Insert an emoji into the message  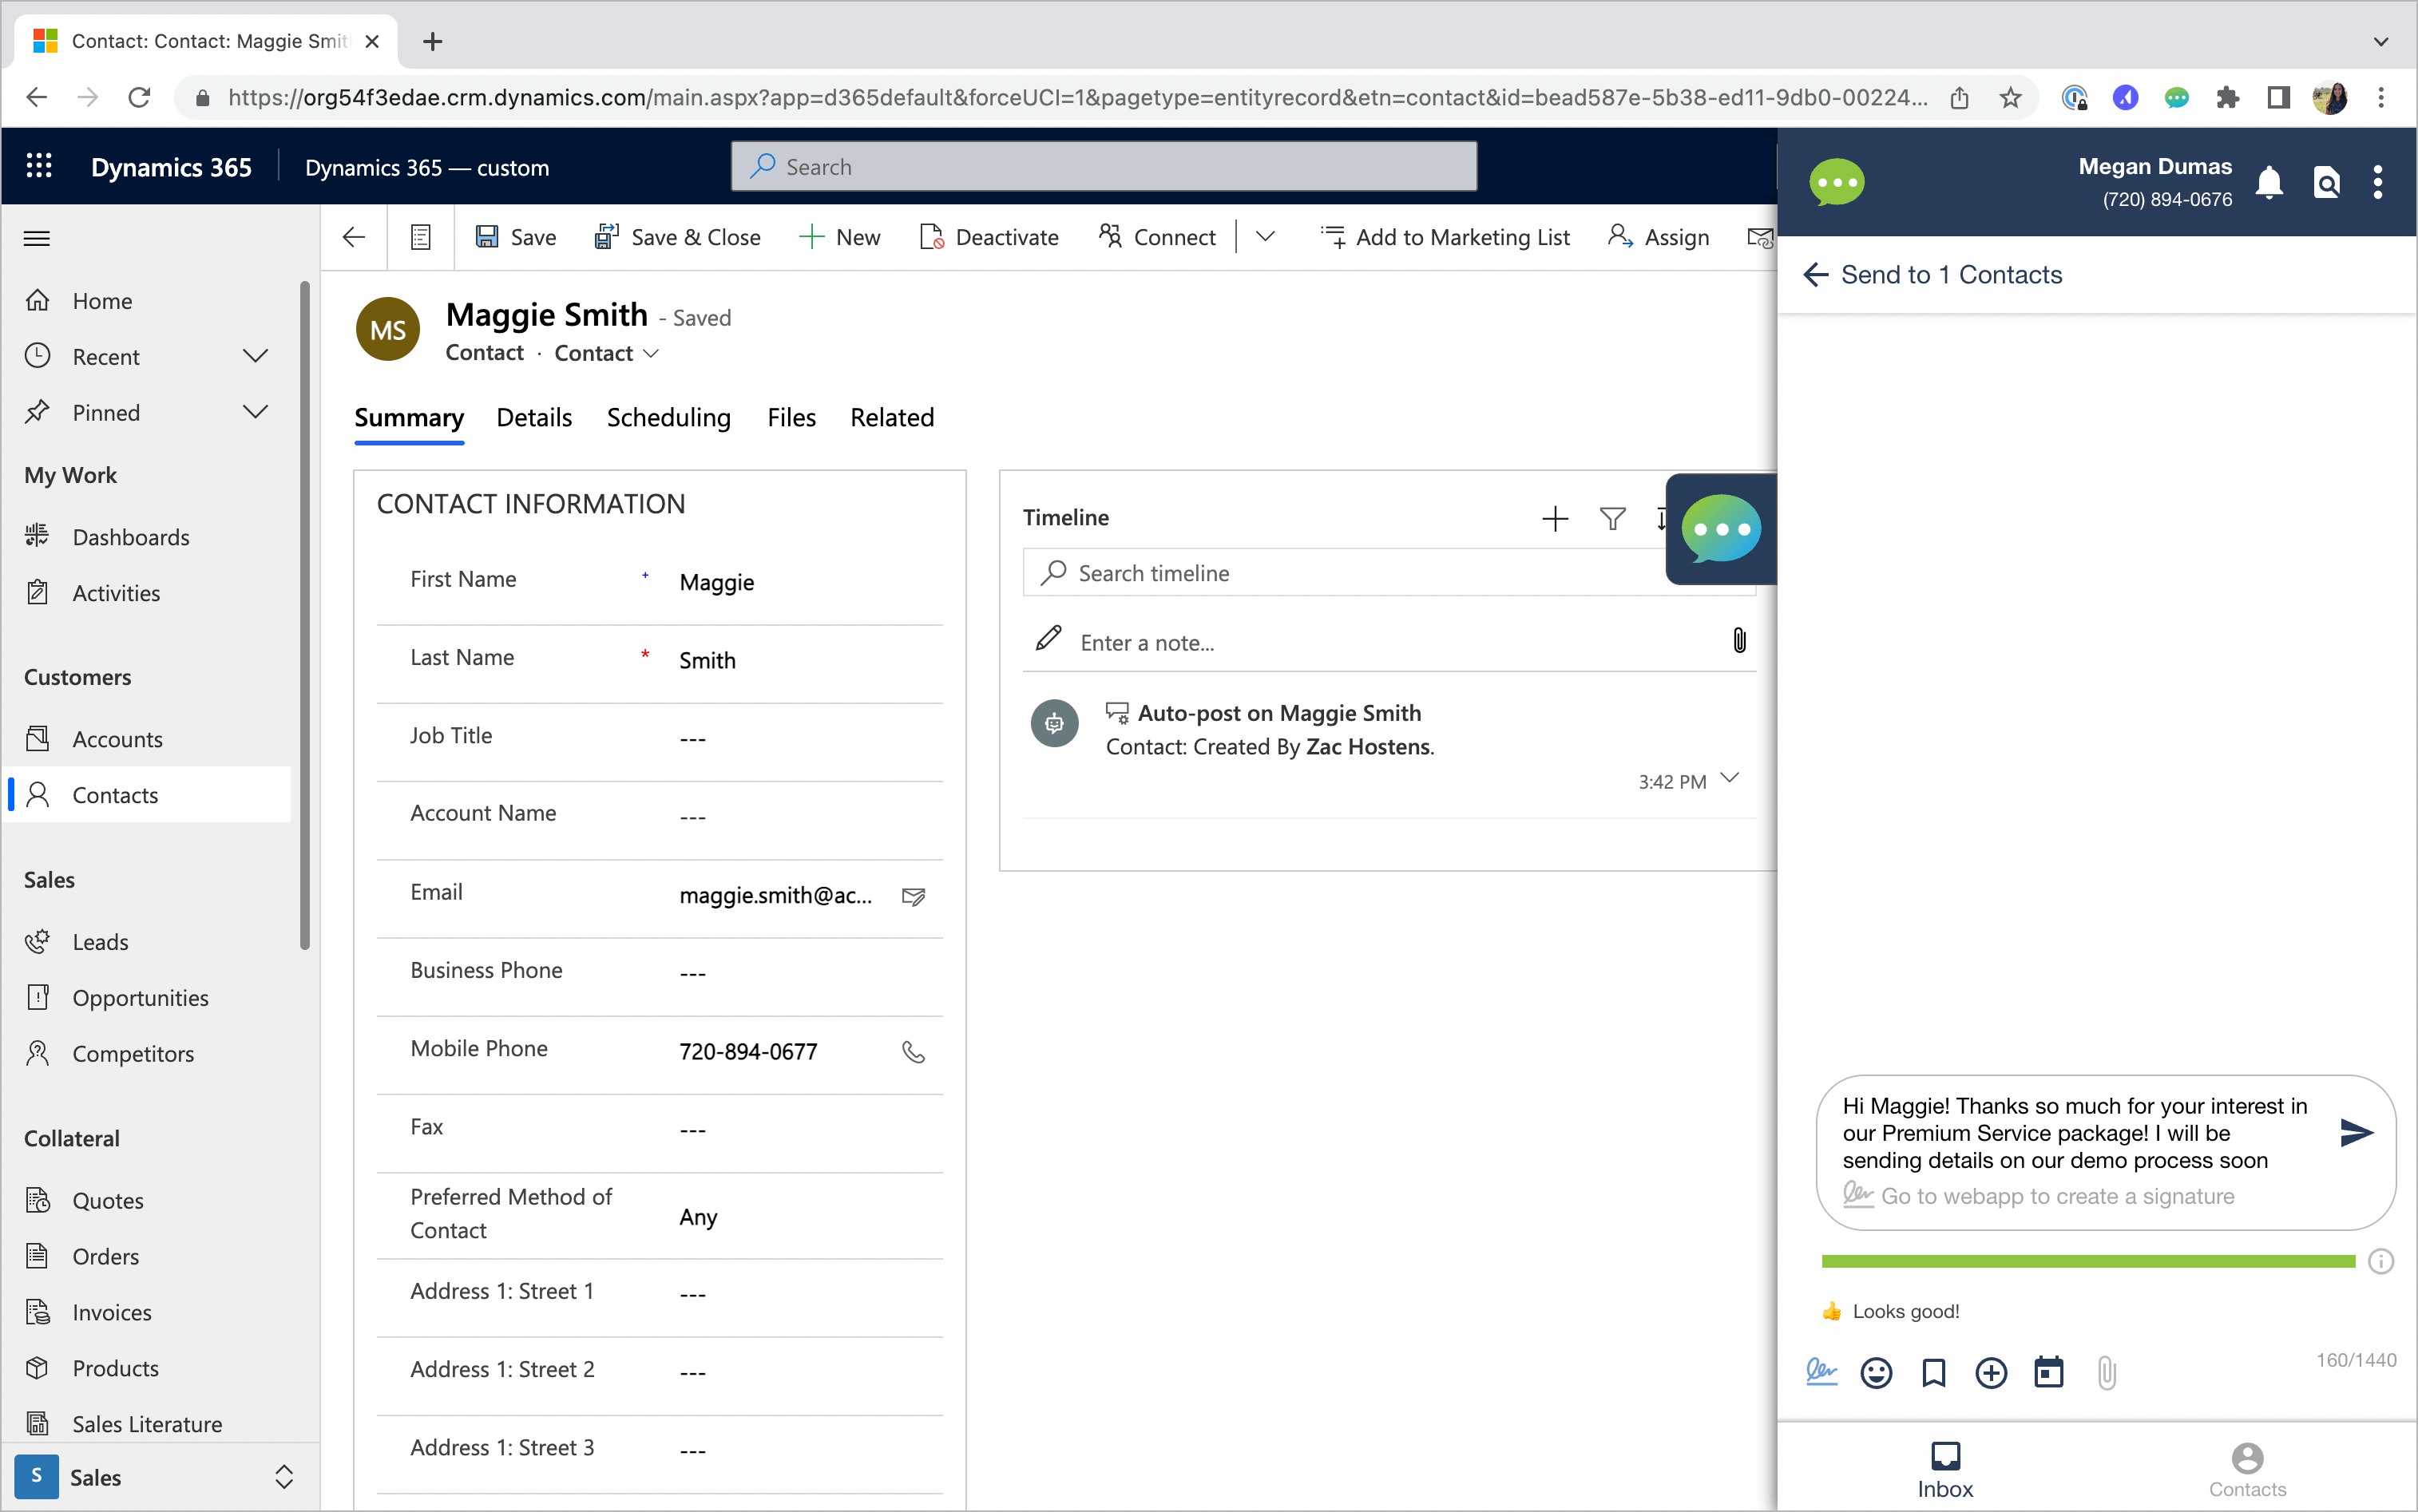click(1877, 1372)
